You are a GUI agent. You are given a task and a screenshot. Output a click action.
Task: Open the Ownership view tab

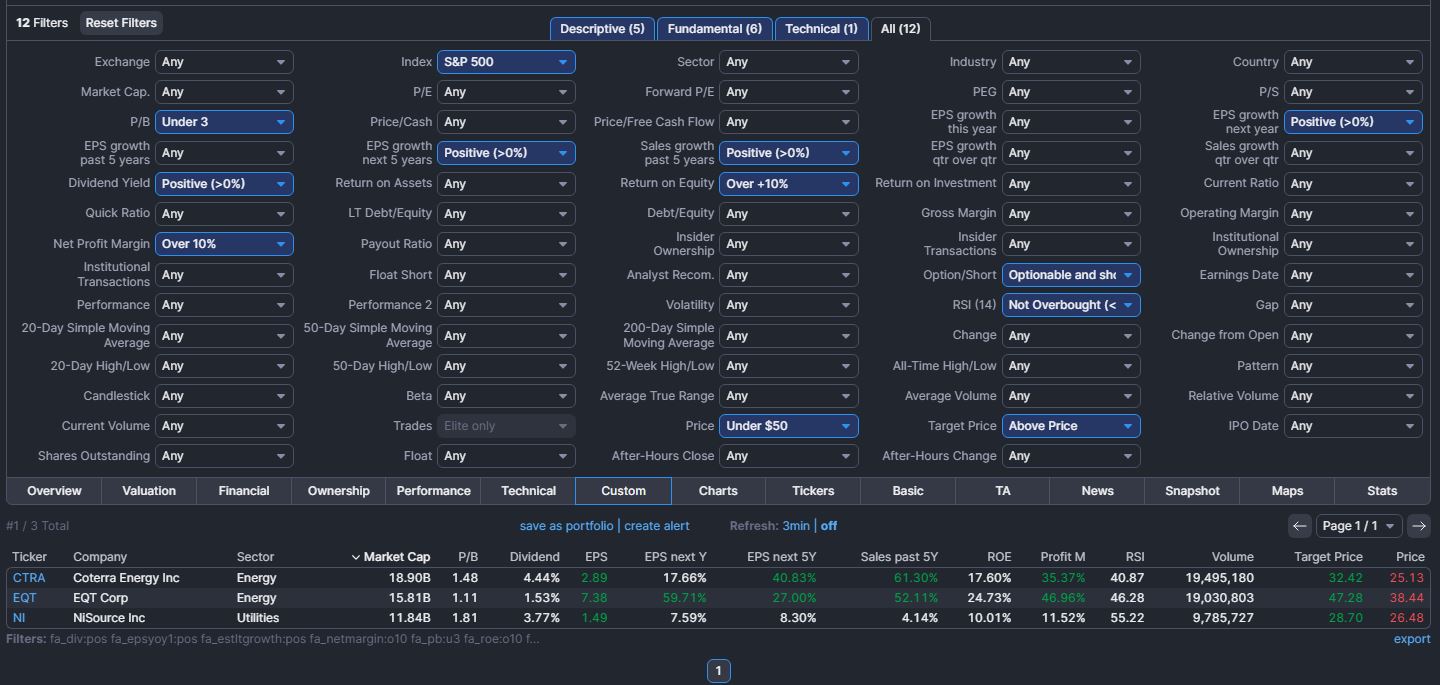[x=338, y=491]
